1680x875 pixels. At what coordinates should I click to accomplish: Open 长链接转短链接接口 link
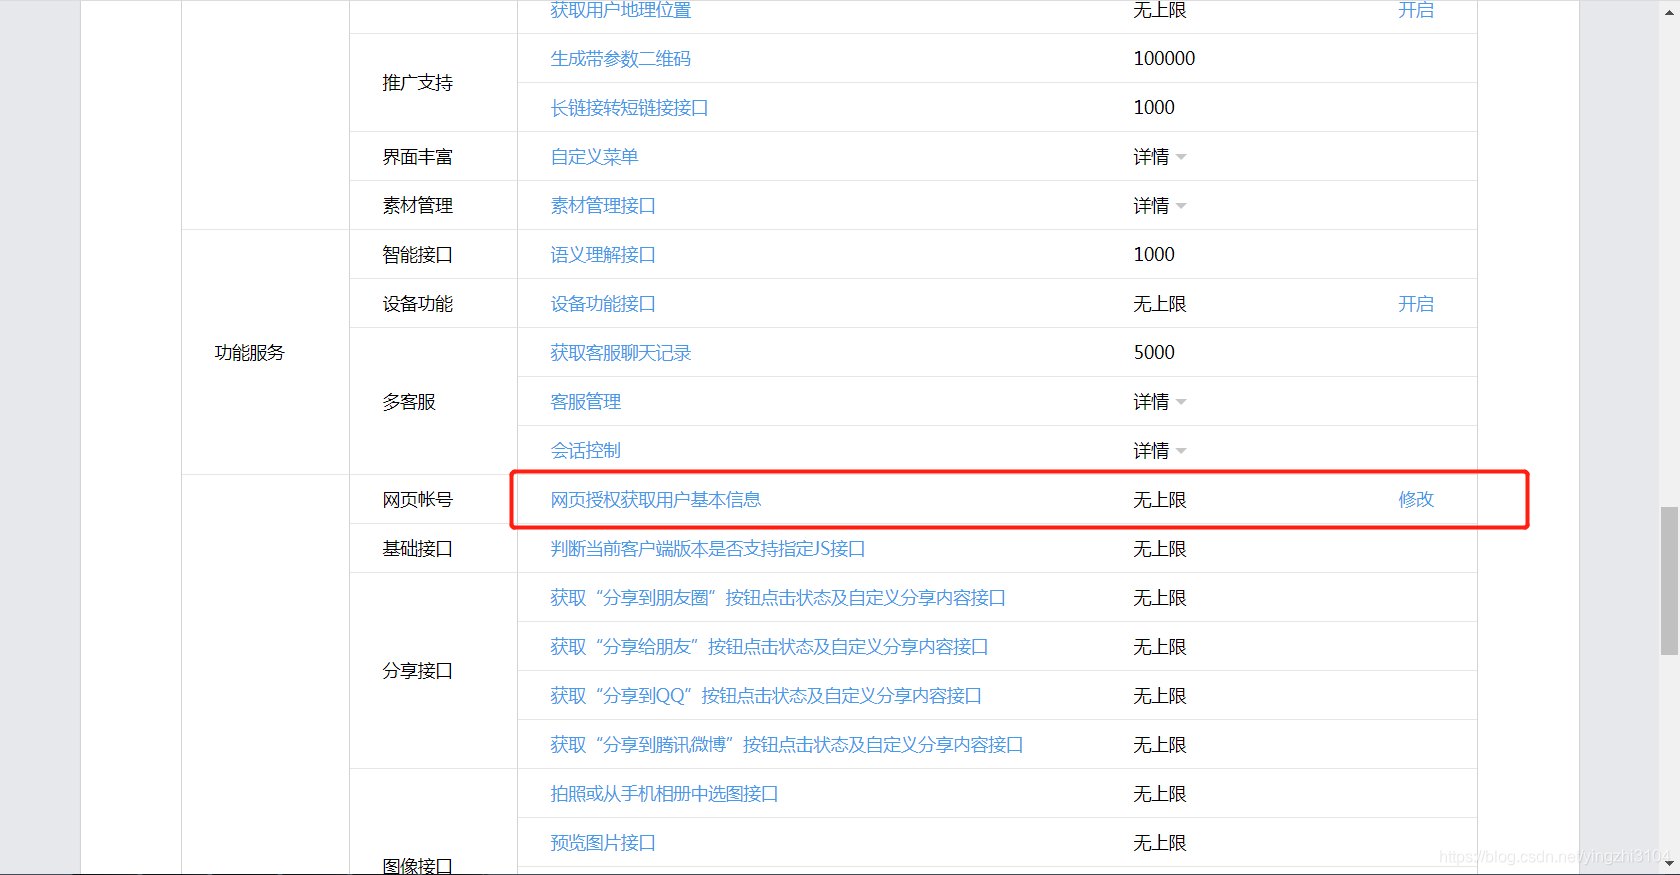(x=629, y=108)
